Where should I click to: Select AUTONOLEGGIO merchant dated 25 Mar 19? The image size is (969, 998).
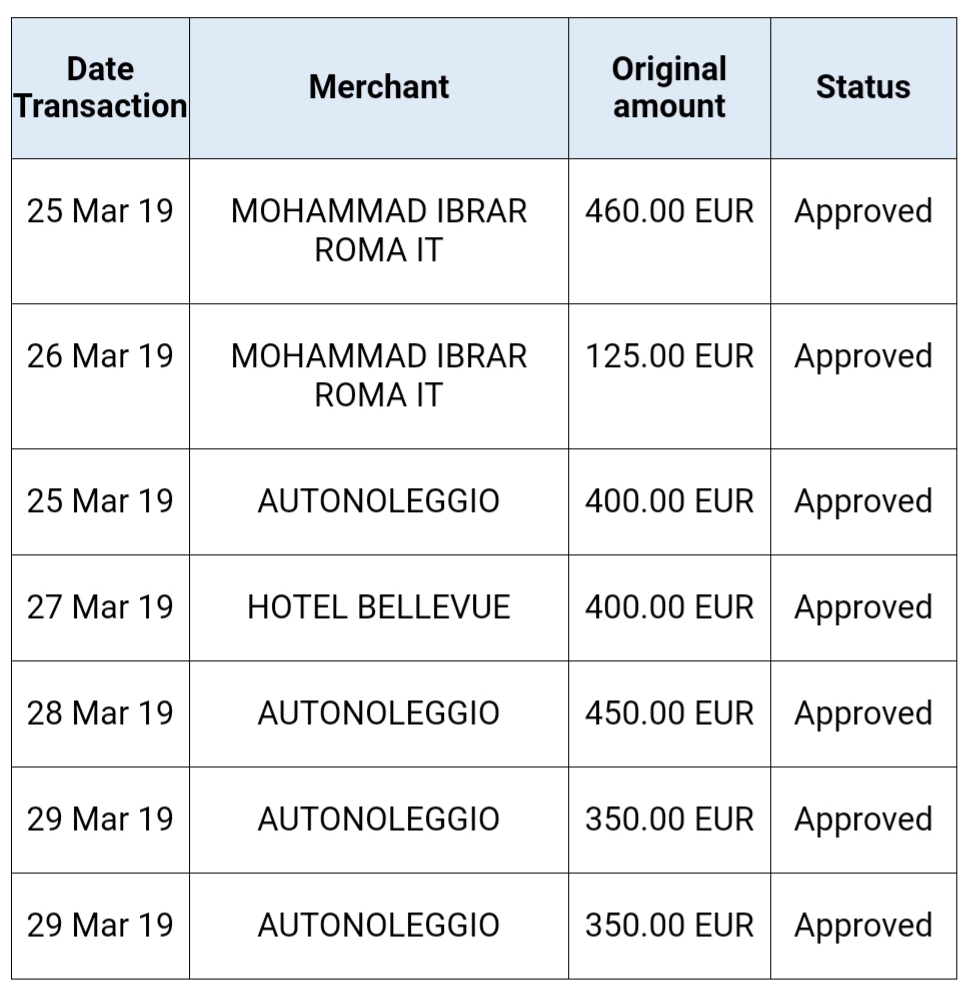tap(379, 502)
